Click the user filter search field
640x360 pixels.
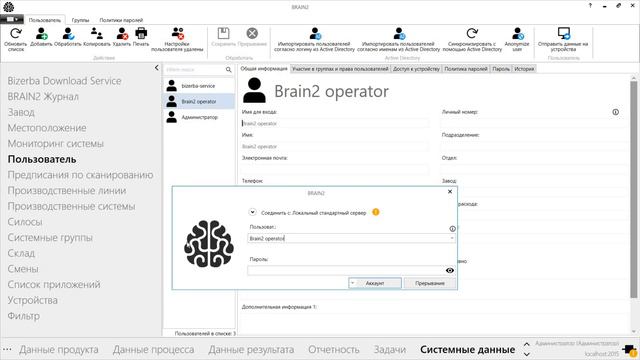click(x=195, y=70)
